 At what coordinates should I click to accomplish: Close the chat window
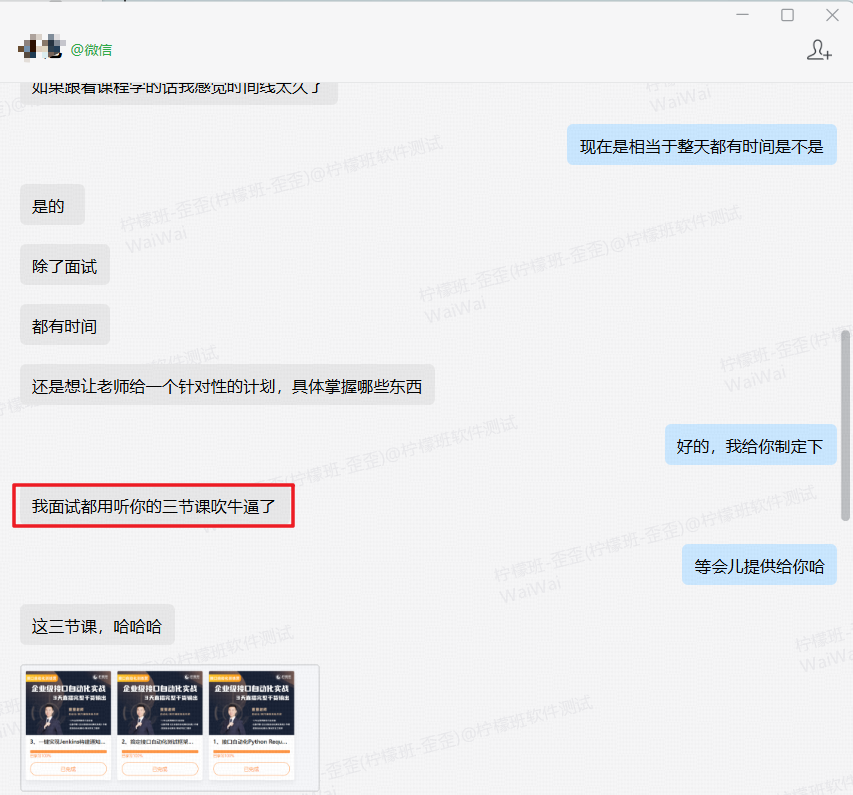[832, 15]
